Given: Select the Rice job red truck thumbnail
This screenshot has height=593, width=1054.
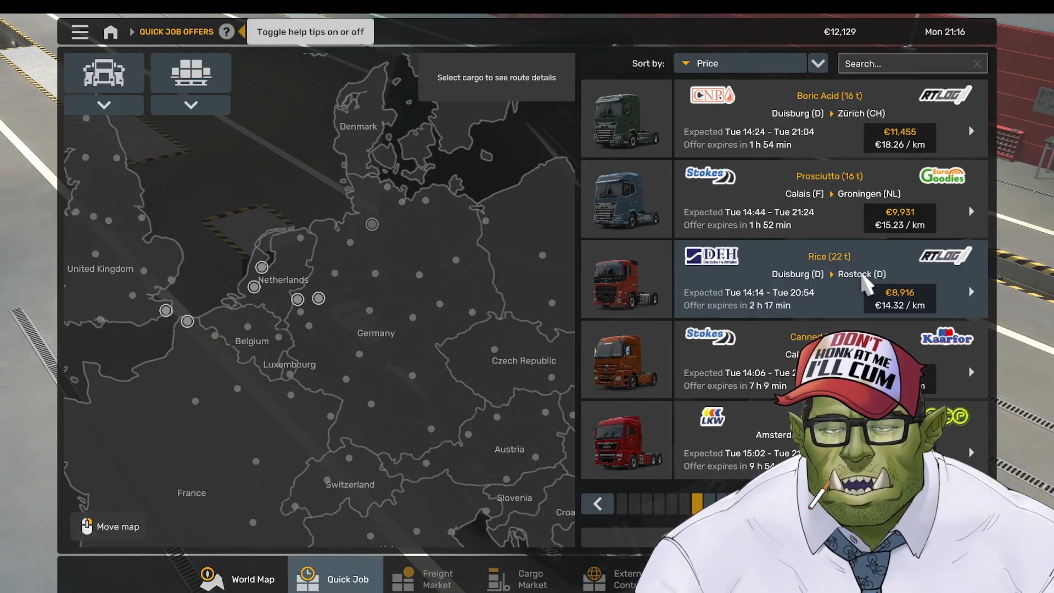Looking at the screenshot, I should tap(626, 279).
